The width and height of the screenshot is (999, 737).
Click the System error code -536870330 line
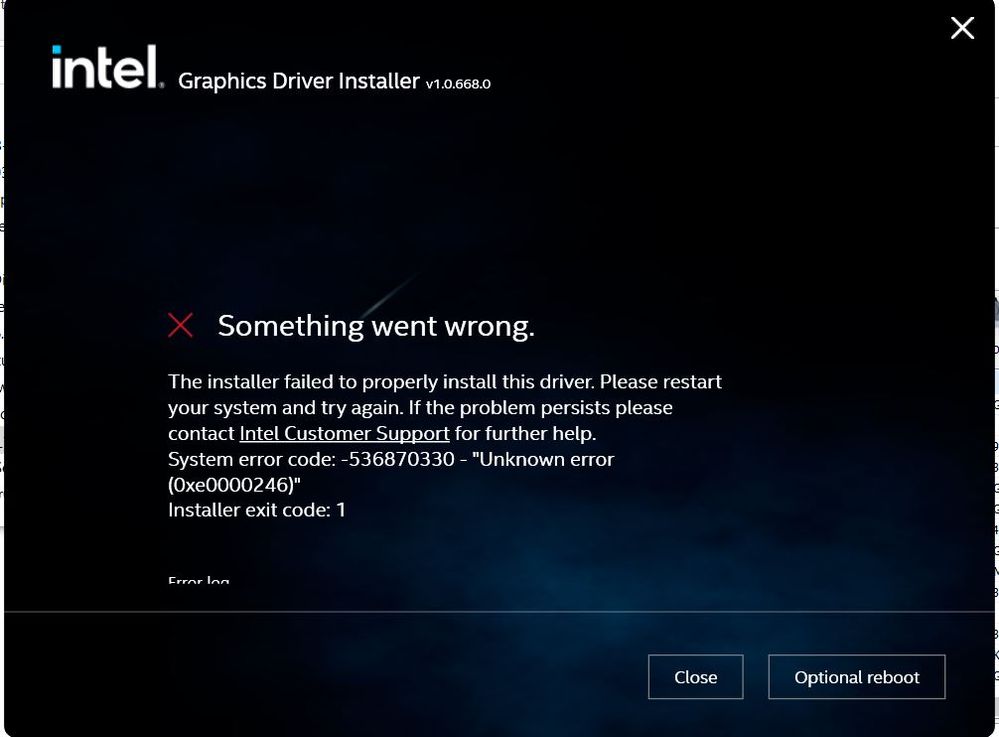[x=391, y=459]
